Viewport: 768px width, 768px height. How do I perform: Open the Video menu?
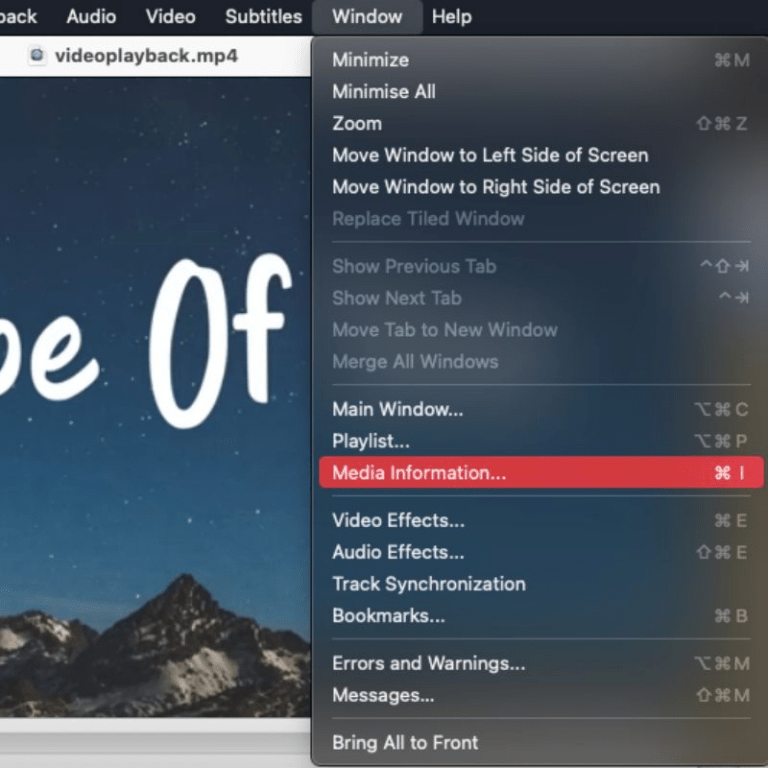point(170,17)
